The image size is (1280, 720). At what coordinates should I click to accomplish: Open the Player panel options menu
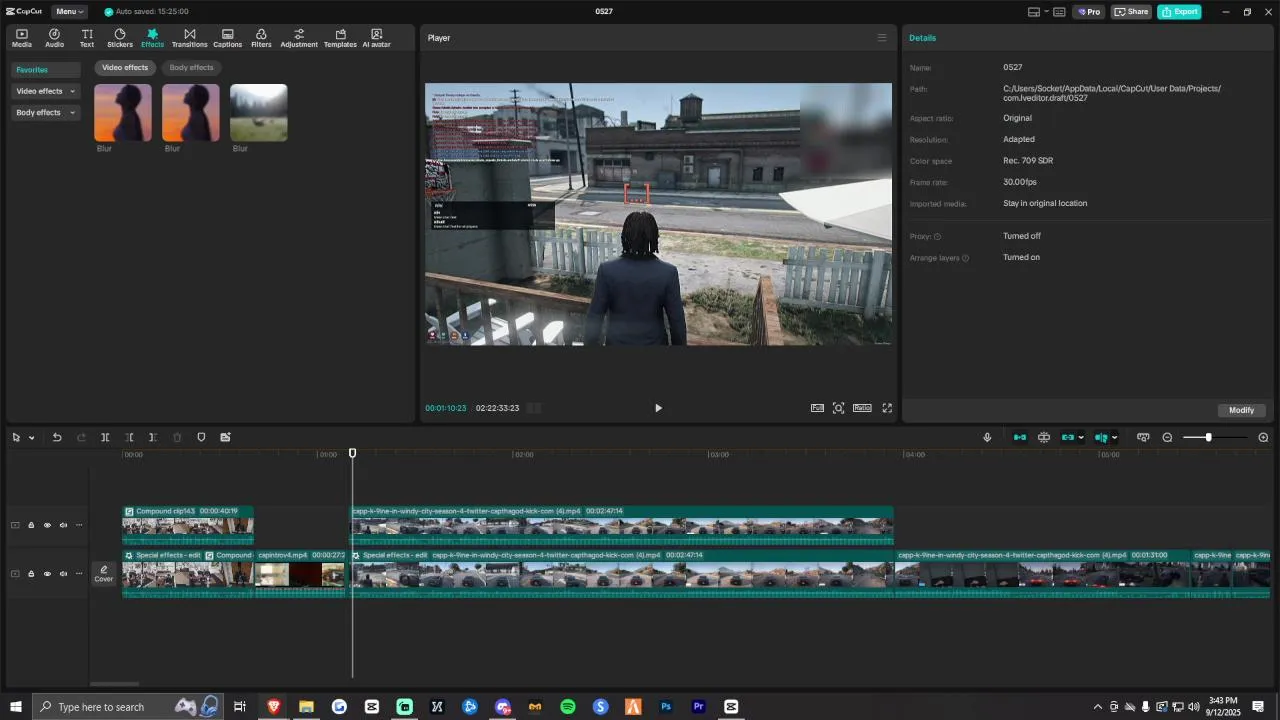pos(882,38)
